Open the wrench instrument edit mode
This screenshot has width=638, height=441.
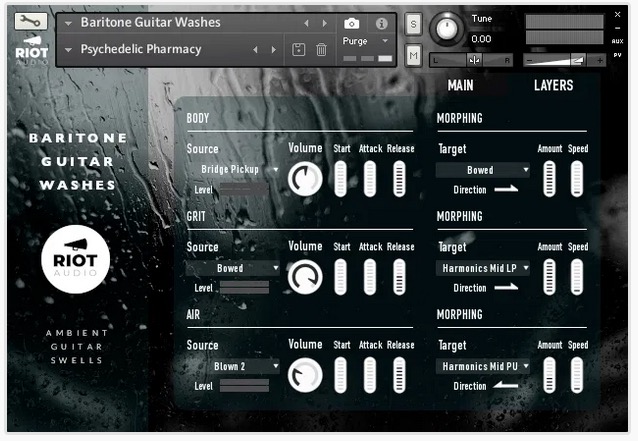(31, 21)
